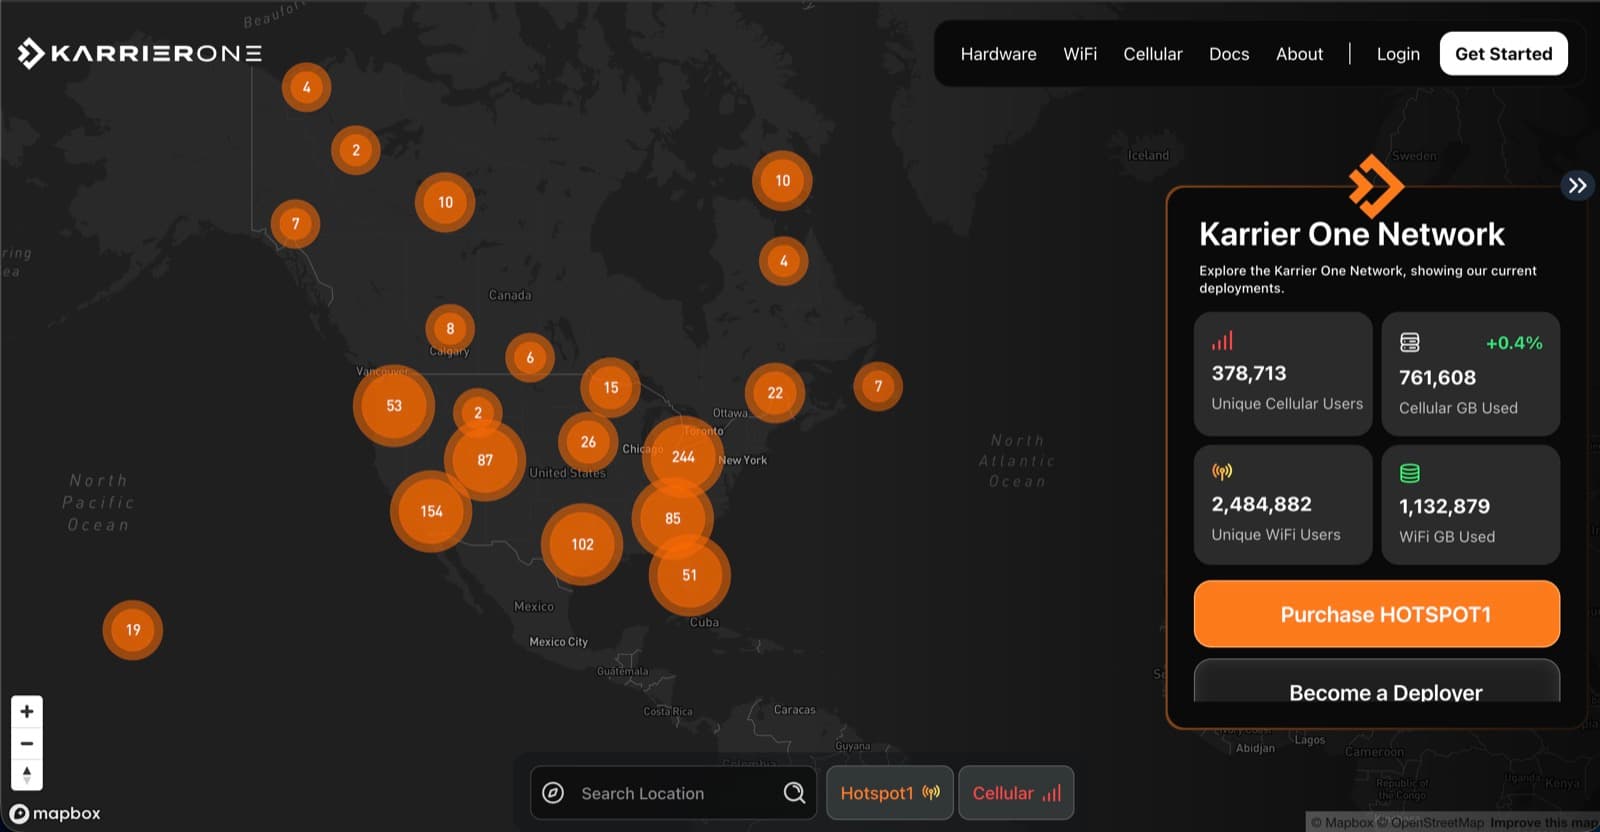Click the search magnifier icon
Viewport: 1600px width, 832px height.
pos(794,793)
